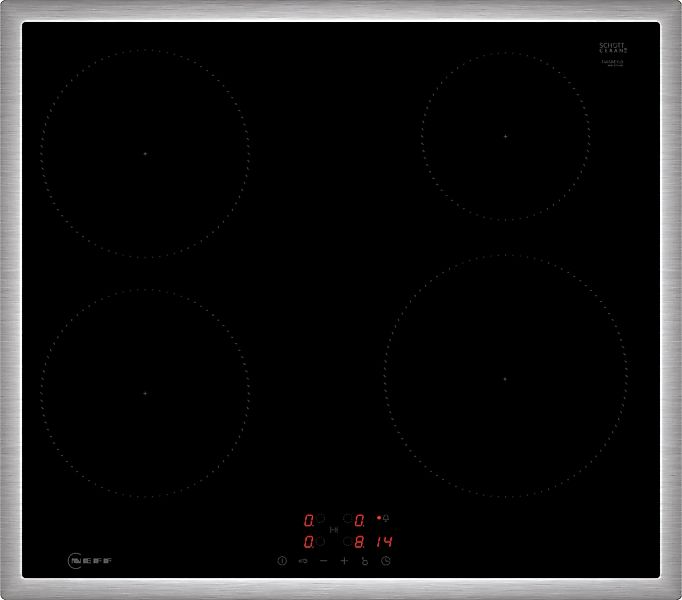The height and width of the screenshot is (600, 682).
Task: Select the bottom-right zone selector circle
Action: pos(347,541)
